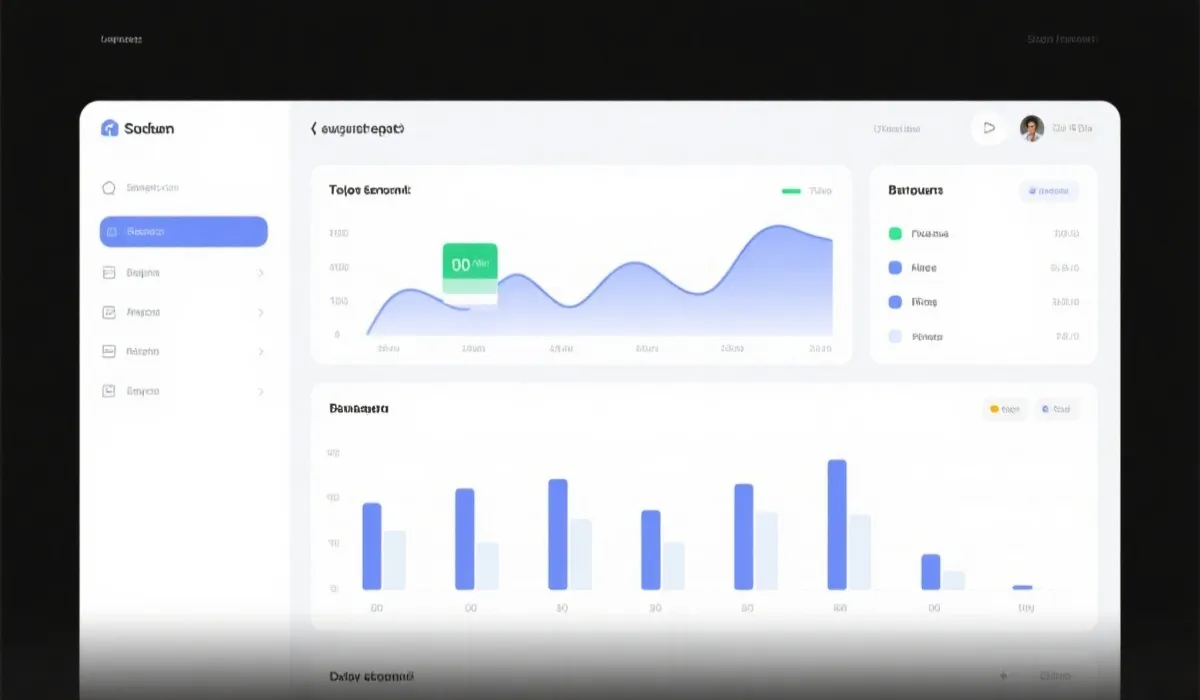Expand the sidebar item directly below the highlighted one via its chevron
Image resolution: width=1200 pixels, height=700 pixels.
click(x=261, y=272)
